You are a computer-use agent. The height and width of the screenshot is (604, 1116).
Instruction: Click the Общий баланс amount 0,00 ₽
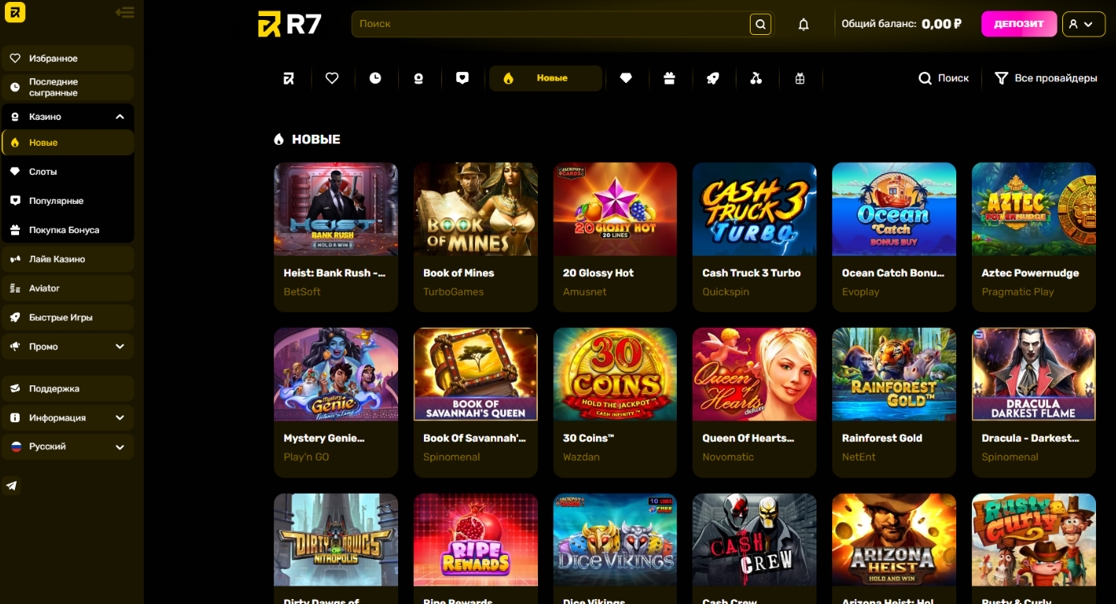tap(941, 24)
